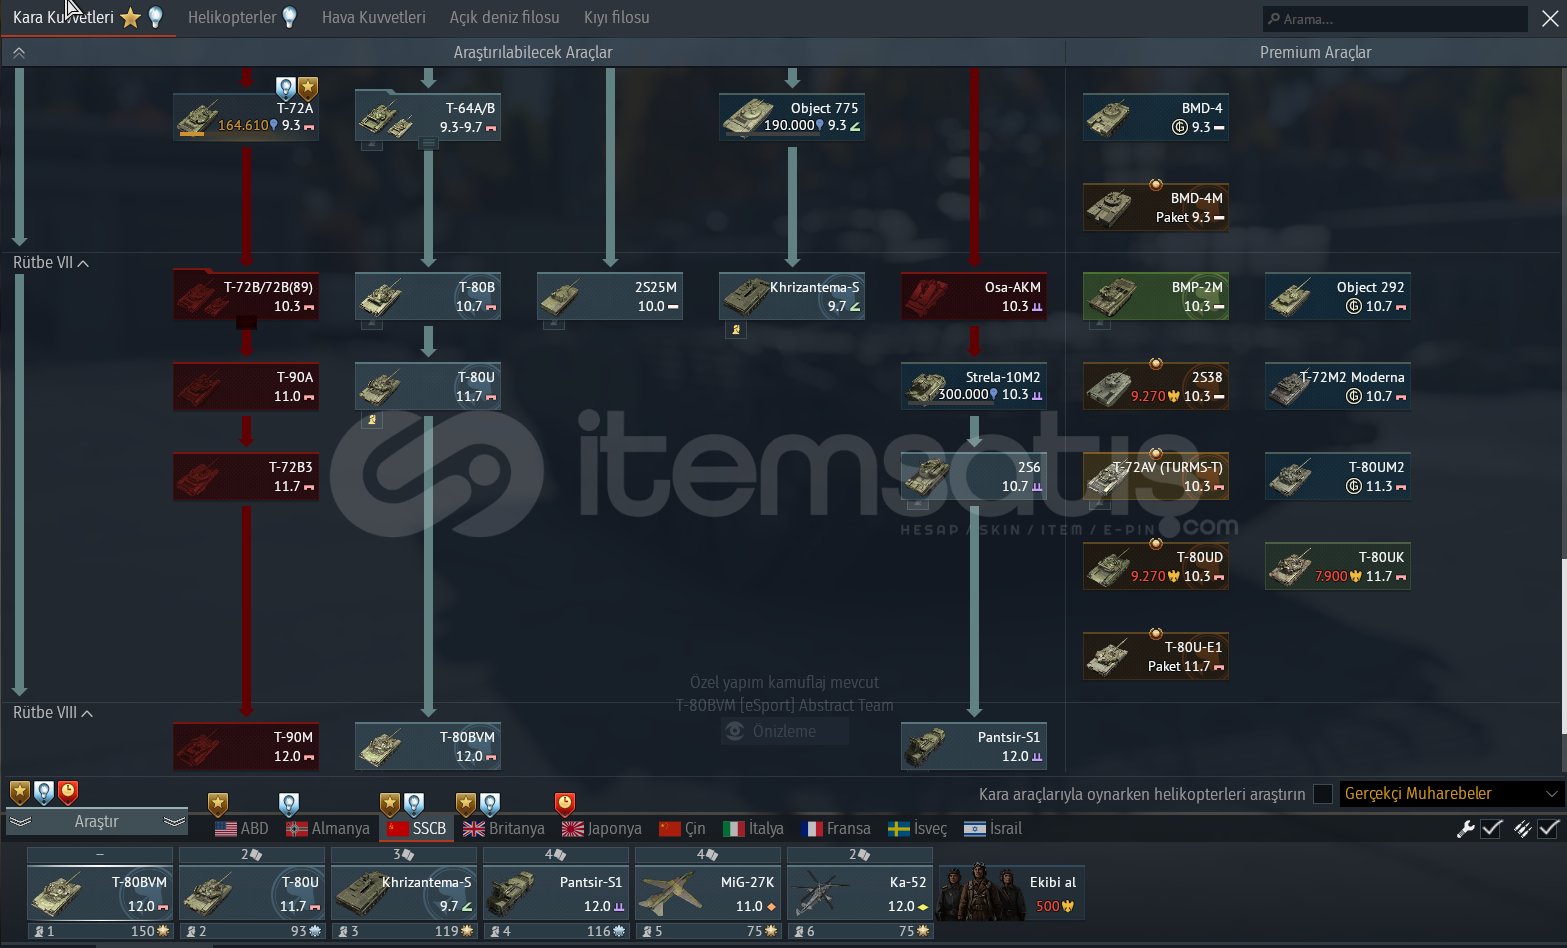Select the BMD-4M pack vehicle

[x=1156, y=207]
